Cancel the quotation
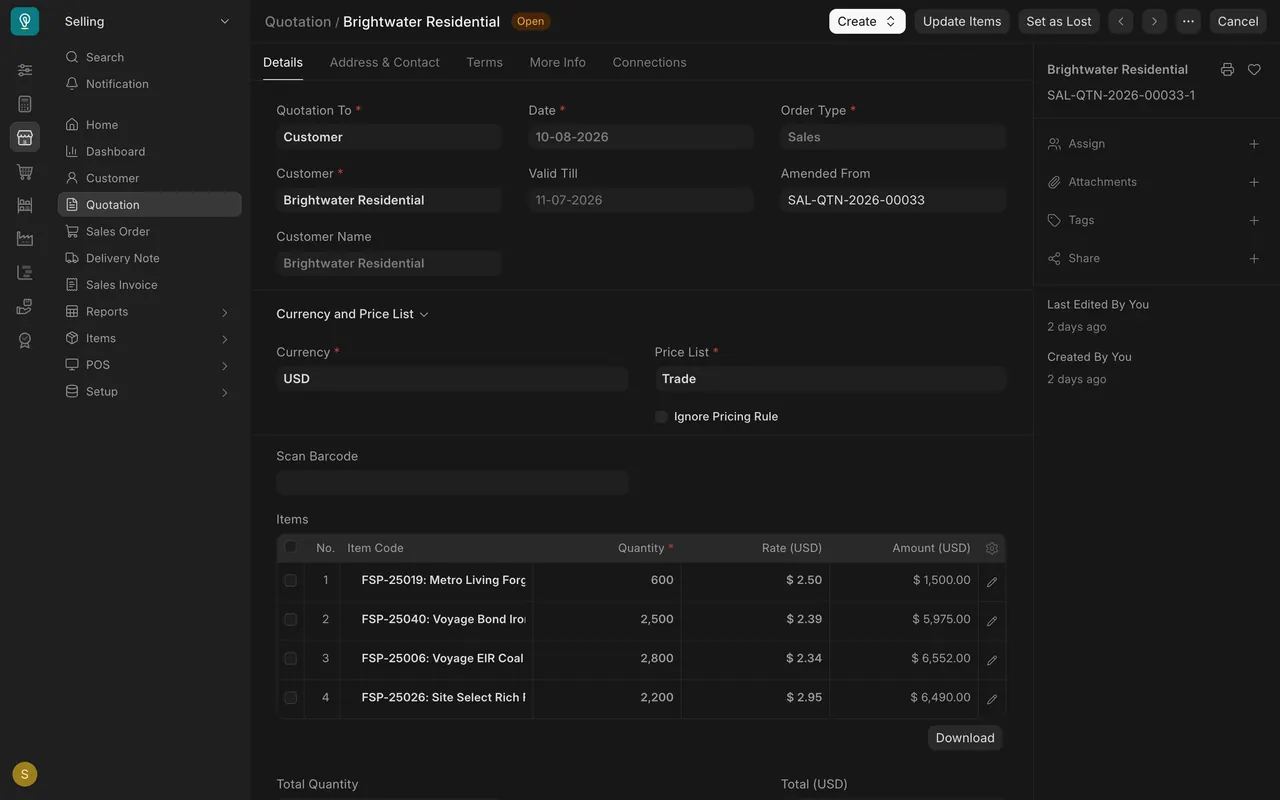The height and width of the screenshot is (800, 1280). (x=1238, y=21)
